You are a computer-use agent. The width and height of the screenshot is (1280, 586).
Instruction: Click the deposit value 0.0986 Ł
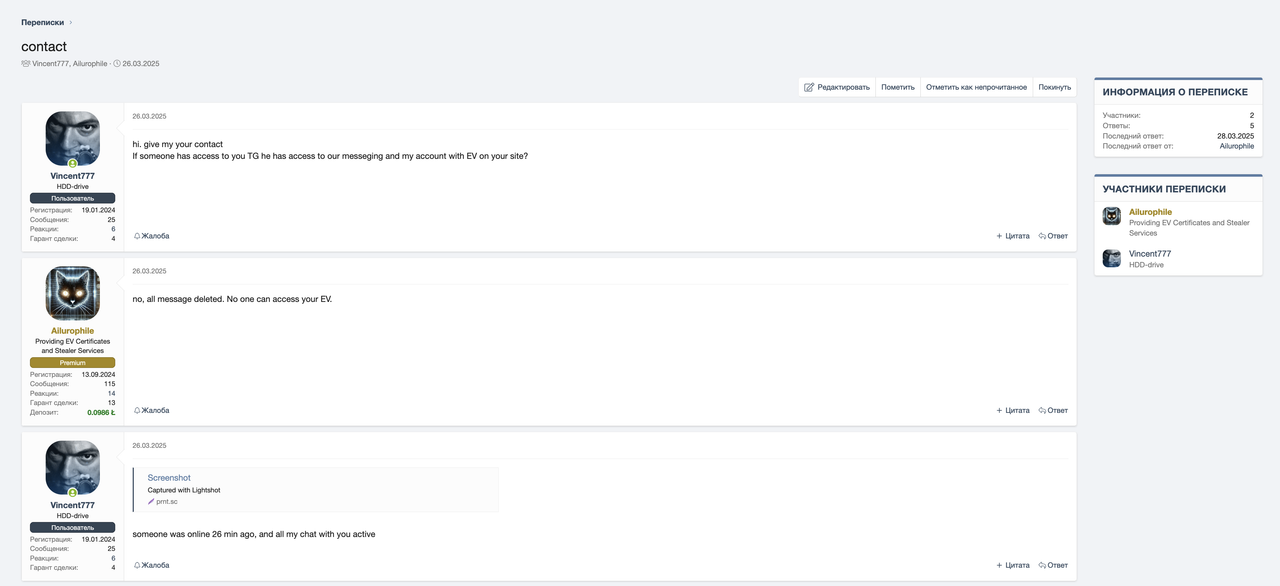click(101, 412)
